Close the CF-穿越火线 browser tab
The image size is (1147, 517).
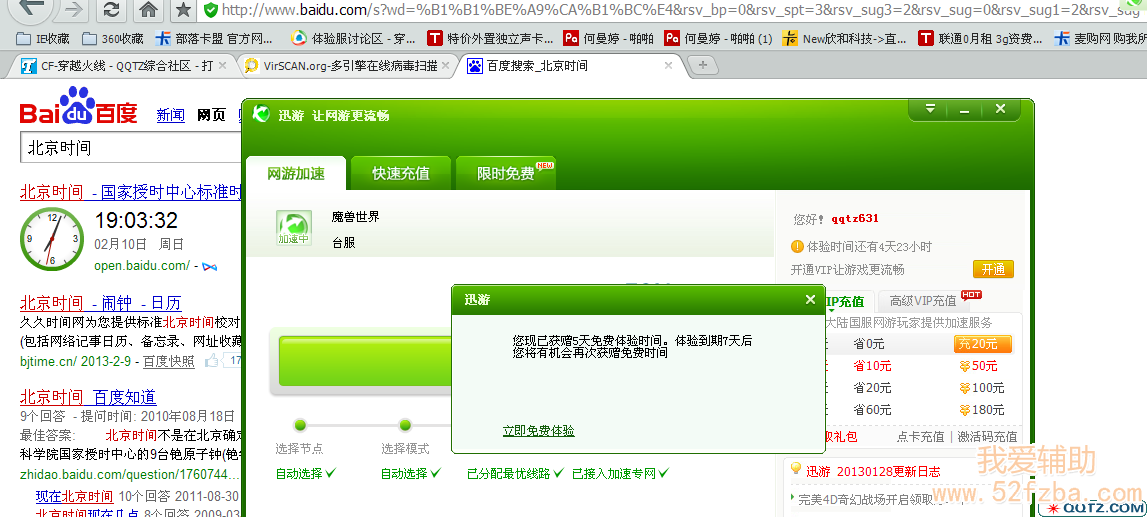(x=223, y=66)
